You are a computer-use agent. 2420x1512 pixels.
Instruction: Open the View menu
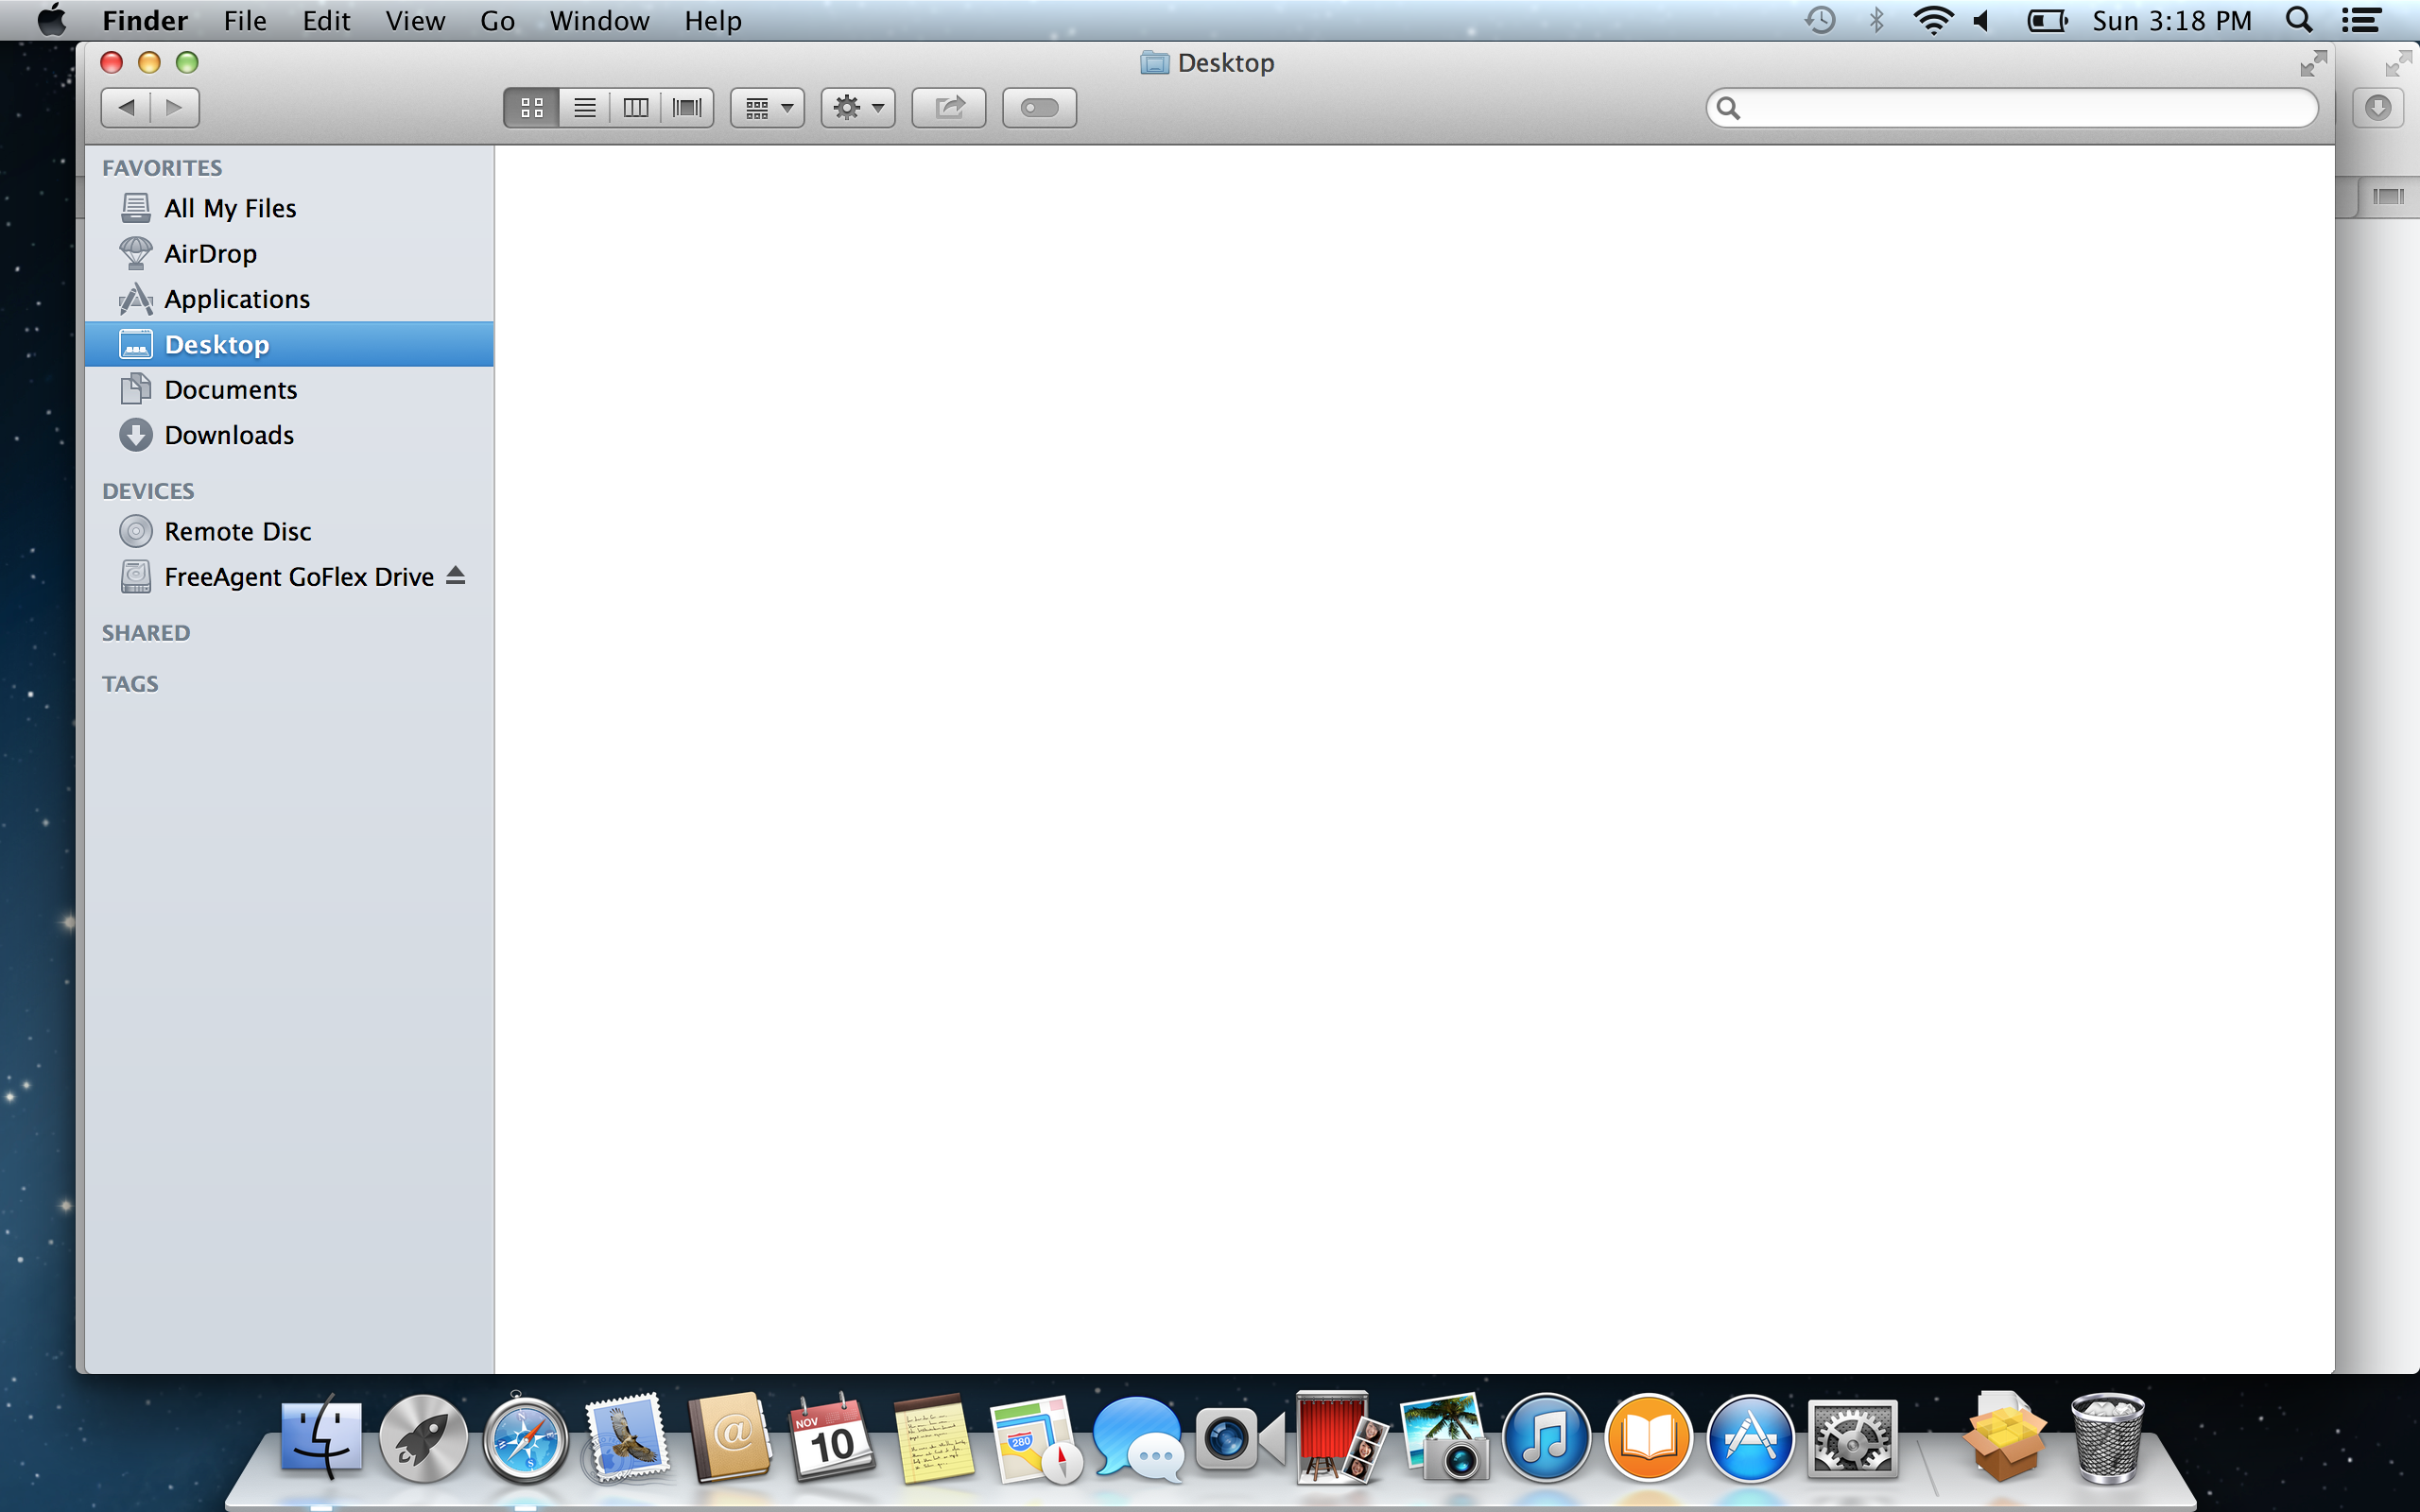click(415, 21)
